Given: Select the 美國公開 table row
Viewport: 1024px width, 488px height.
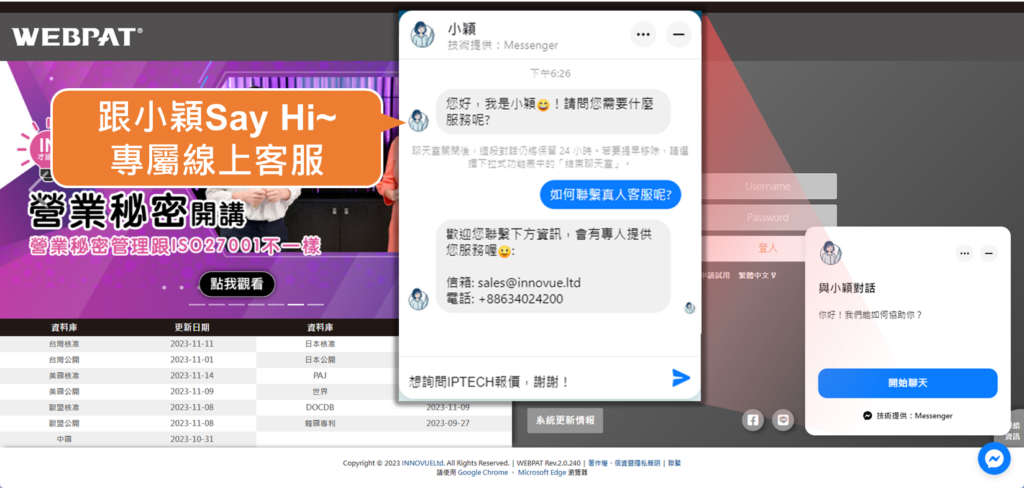Looking at the screenshot, I should pos(128,391).
